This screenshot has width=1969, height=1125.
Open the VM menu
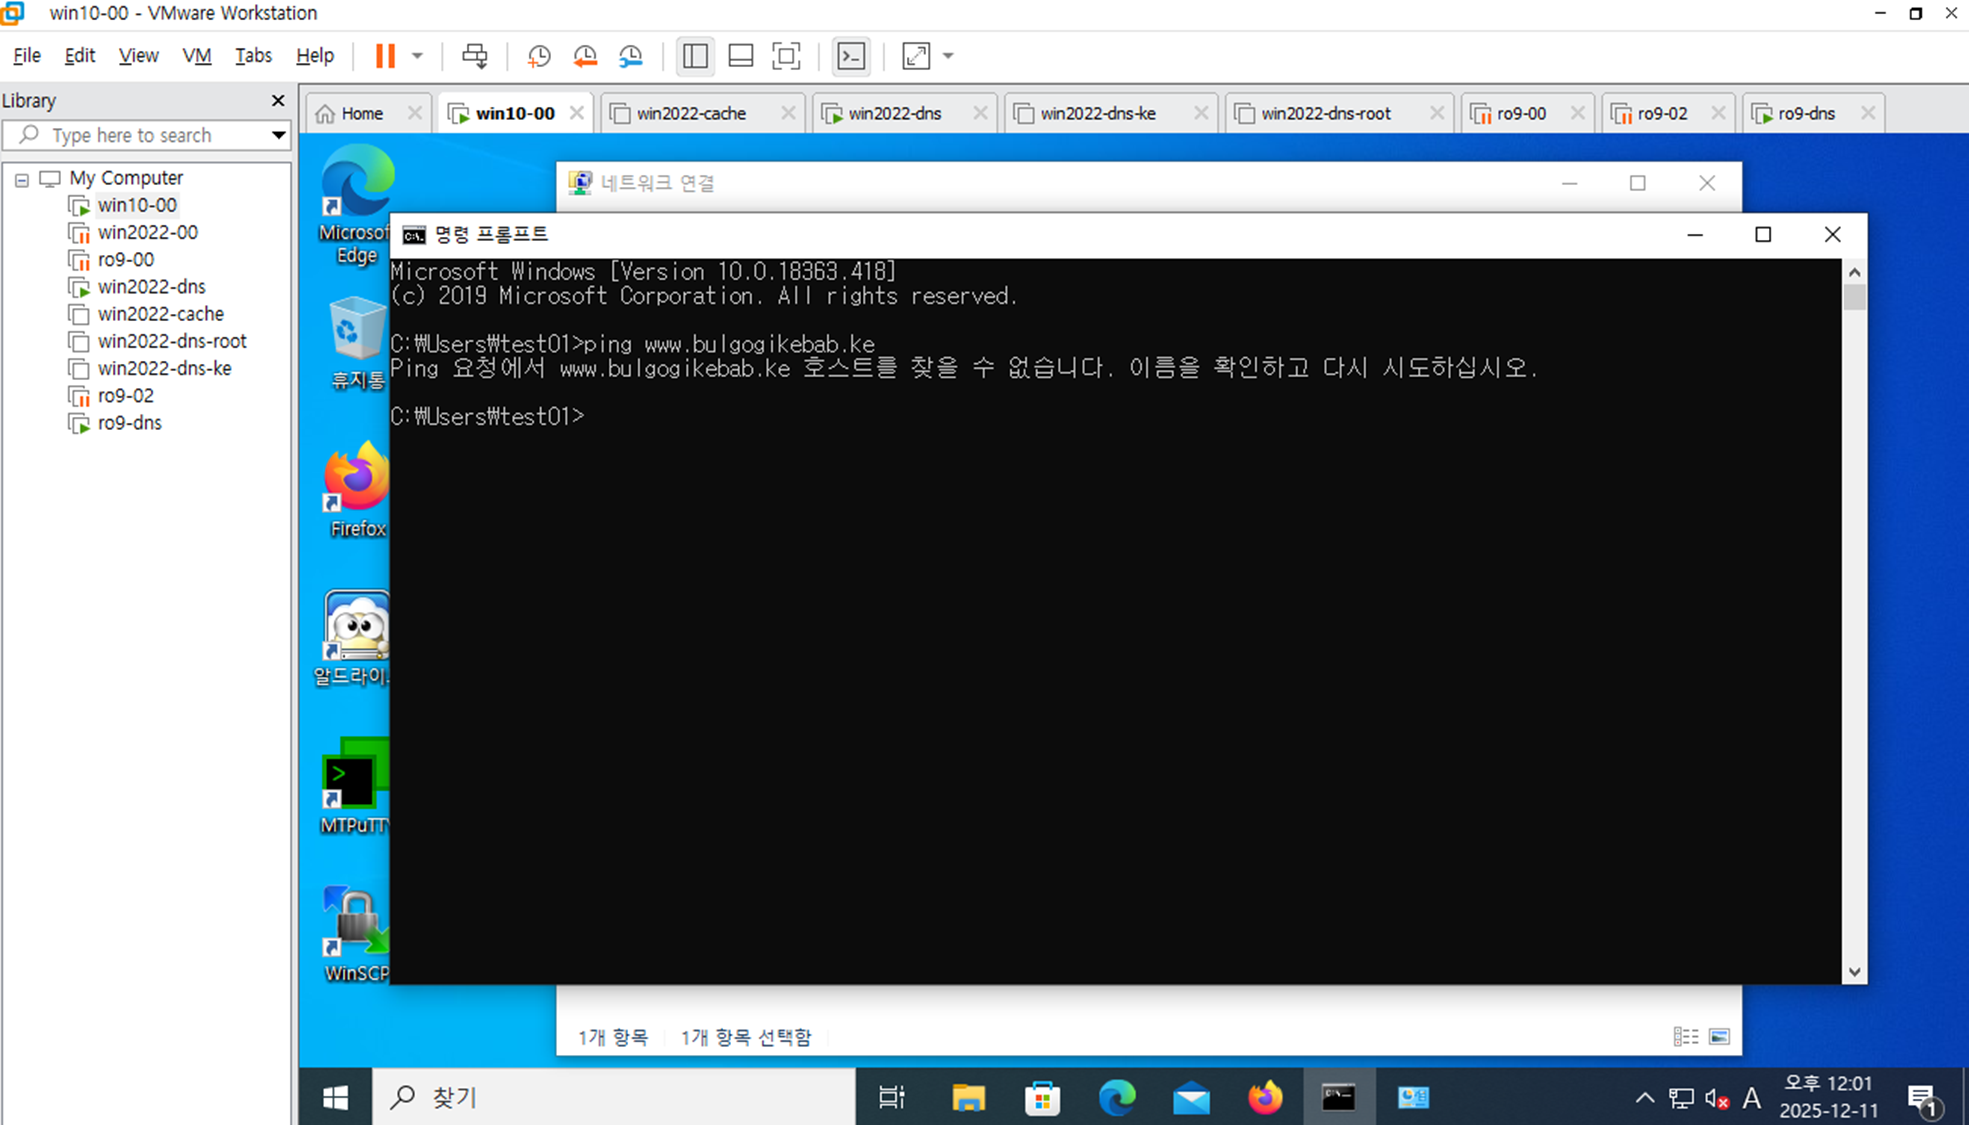(196, 56)
